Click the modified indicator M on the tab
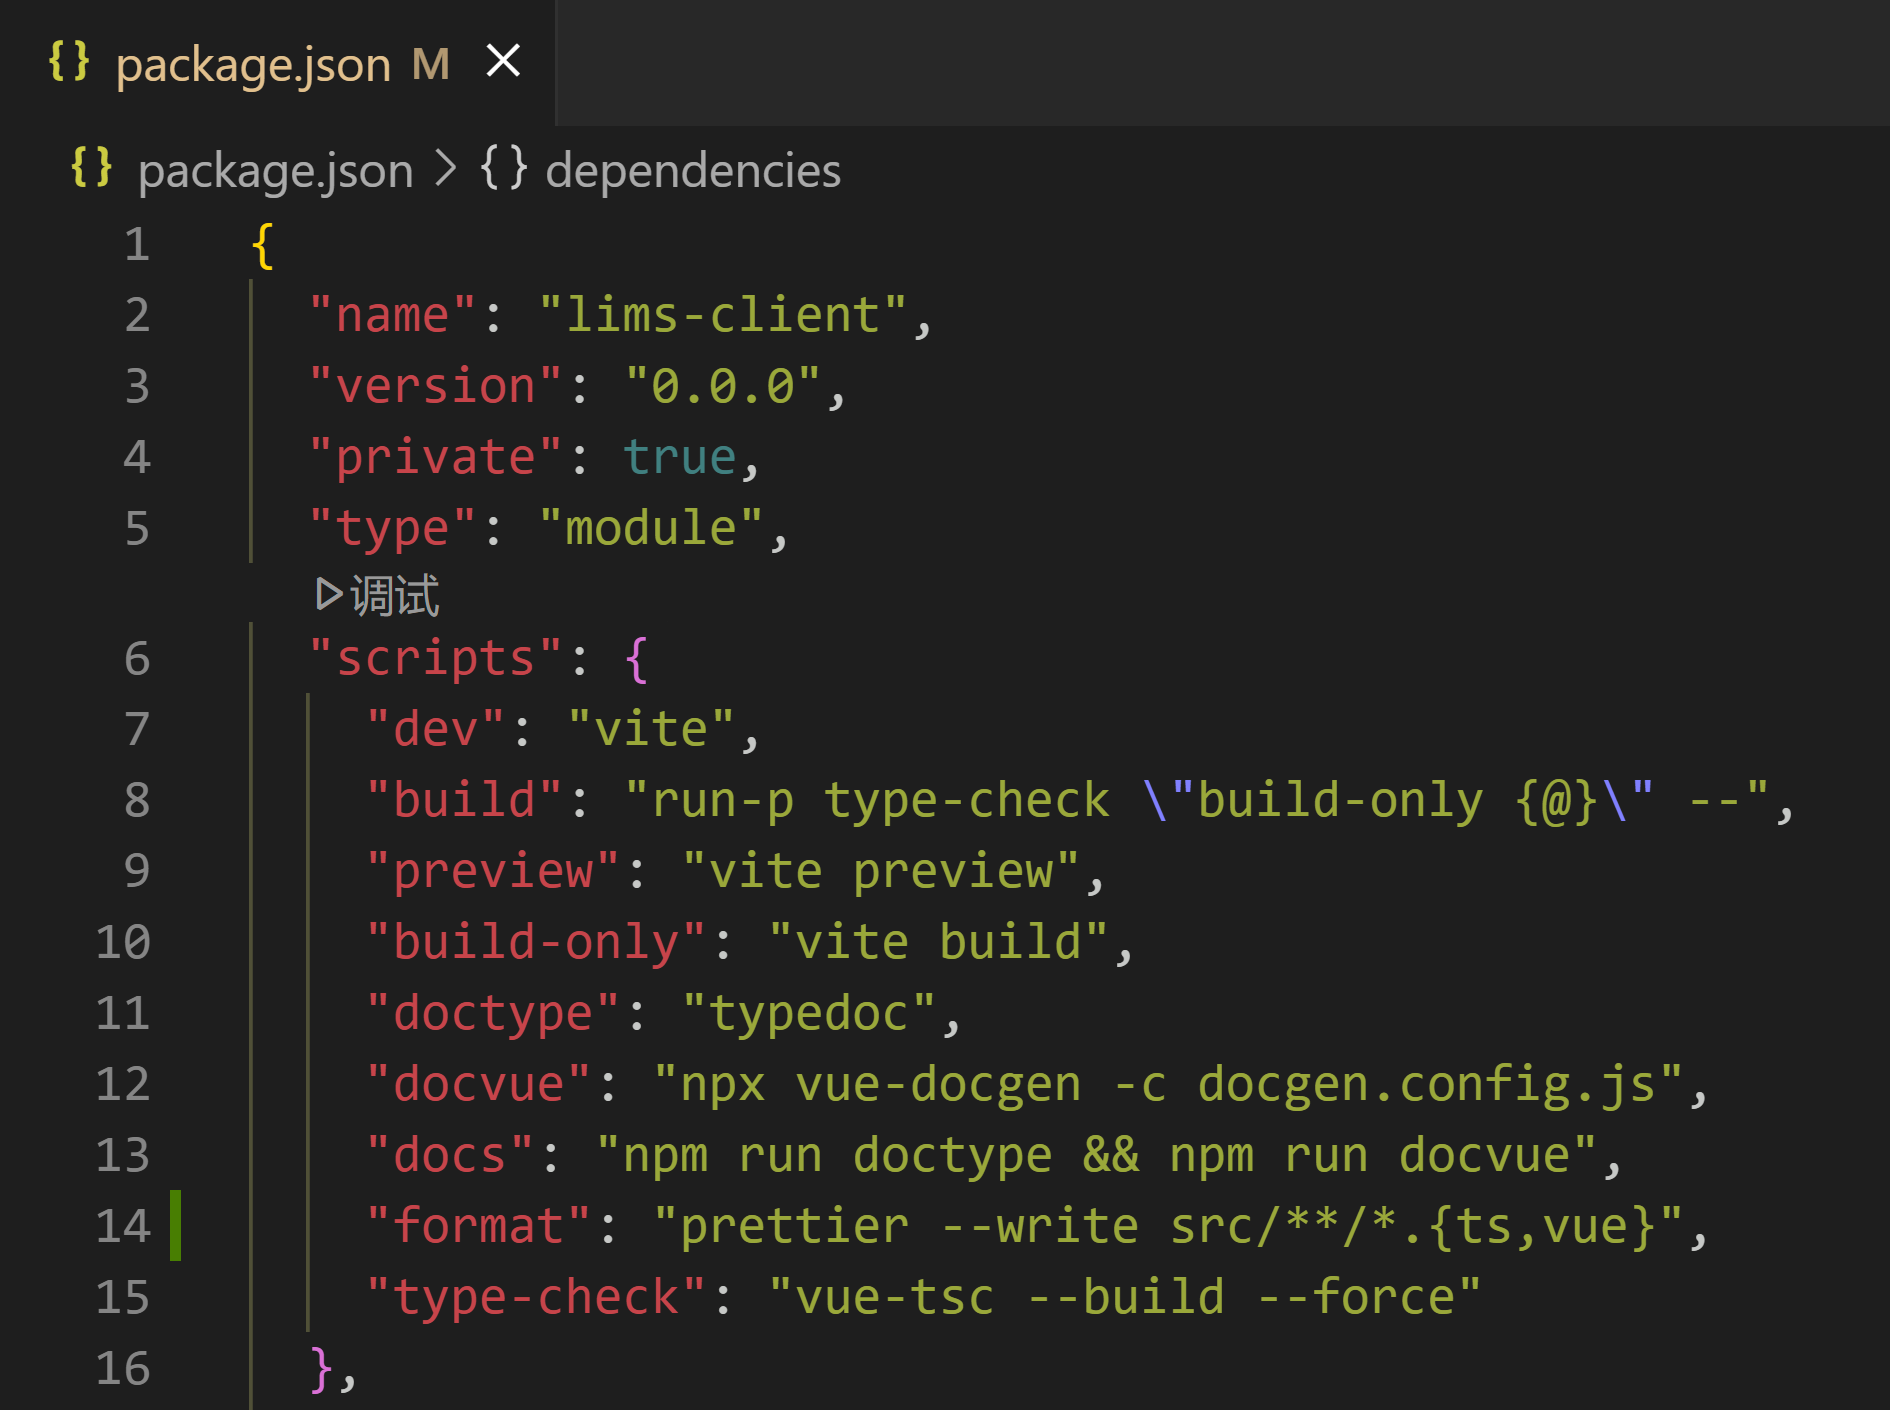 pyautogui.click(x=430, y=64)
